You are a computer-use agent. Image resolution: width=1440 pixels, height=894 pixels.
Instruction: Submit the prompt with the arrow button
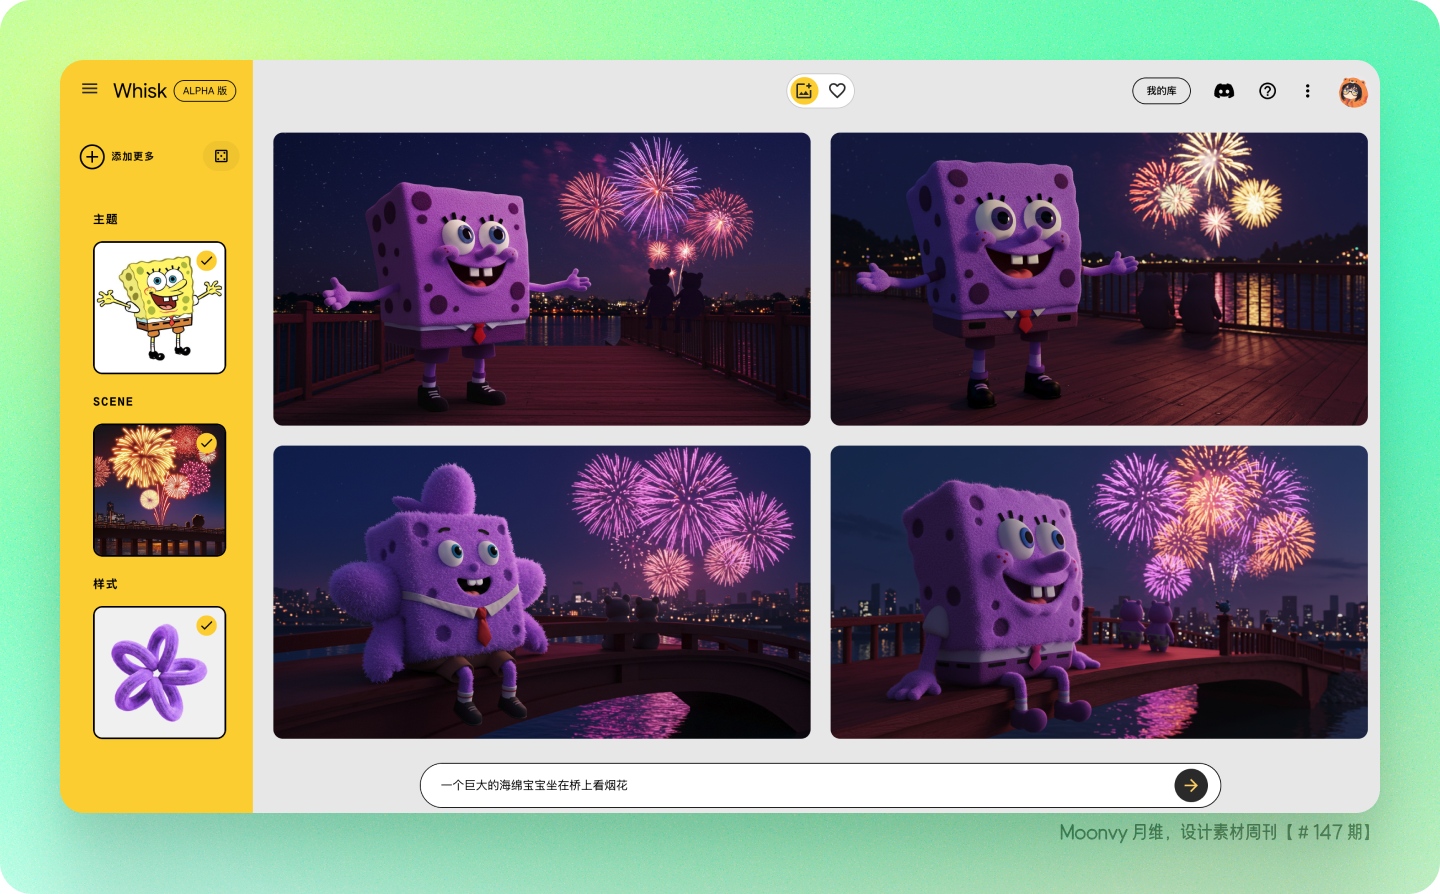tap(1191, 785)
